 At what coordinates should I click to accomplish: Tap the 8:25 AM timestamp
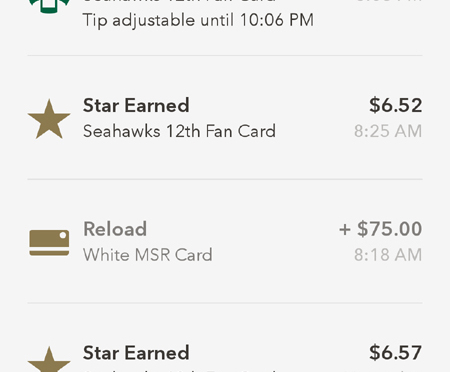[x=388, y=131]
